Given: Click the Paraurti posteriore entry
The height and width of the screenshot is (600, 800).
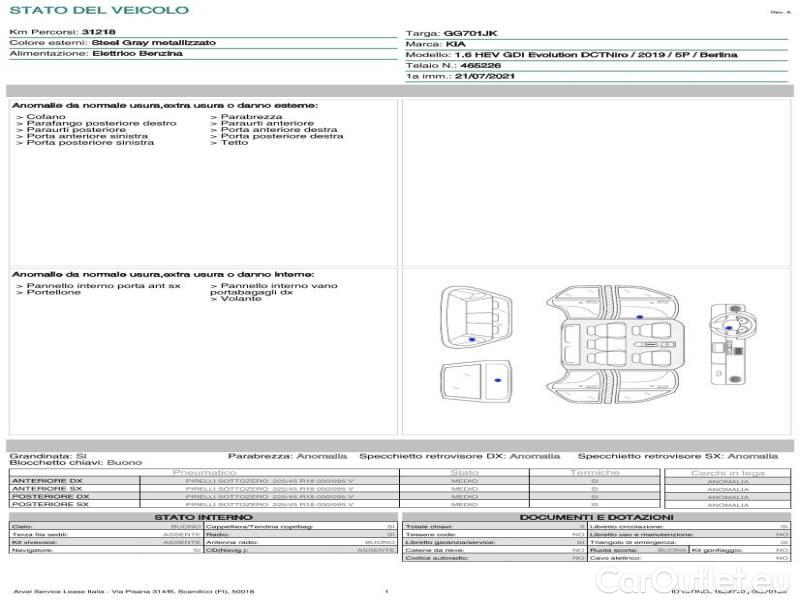Looking at the screenshot, I should (x=71, y=130).
